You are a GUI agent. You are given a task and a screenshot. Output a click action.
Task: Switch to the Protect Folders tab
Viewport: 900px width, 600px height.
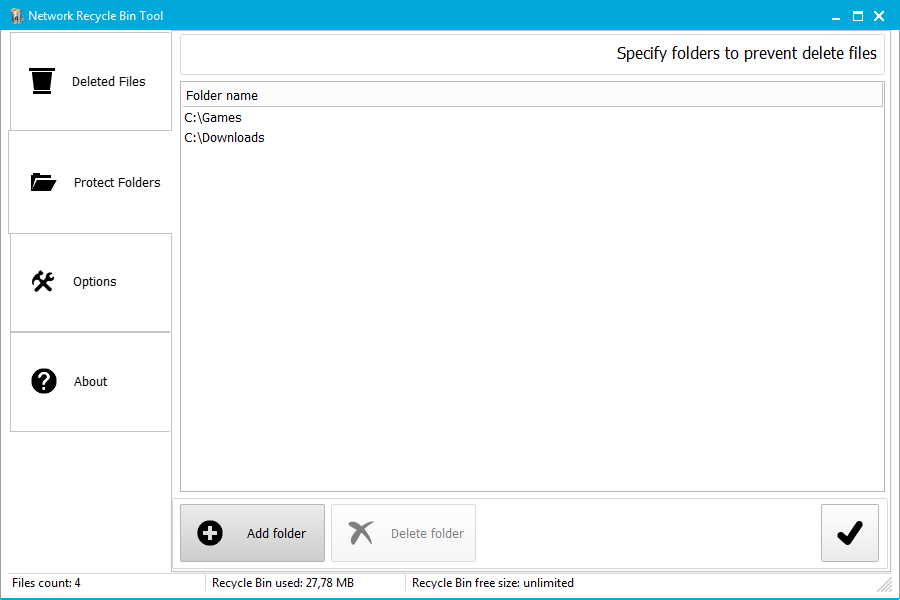point(90,182)
